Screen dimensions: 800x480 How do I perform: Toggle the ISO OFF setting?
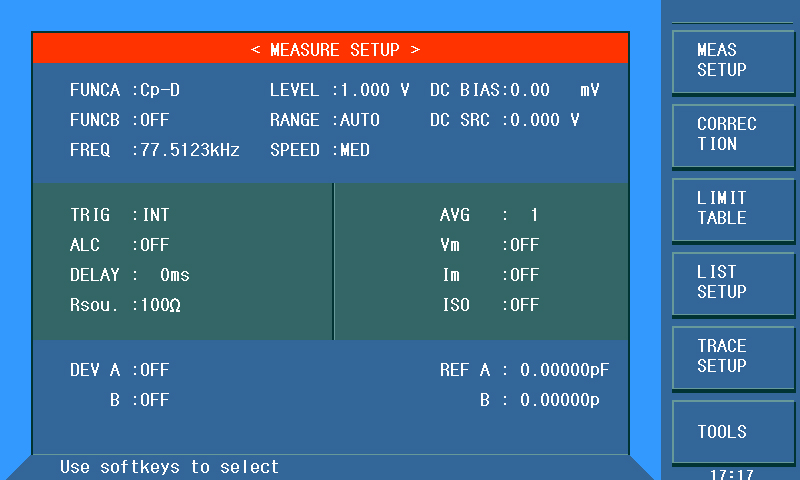525,305
